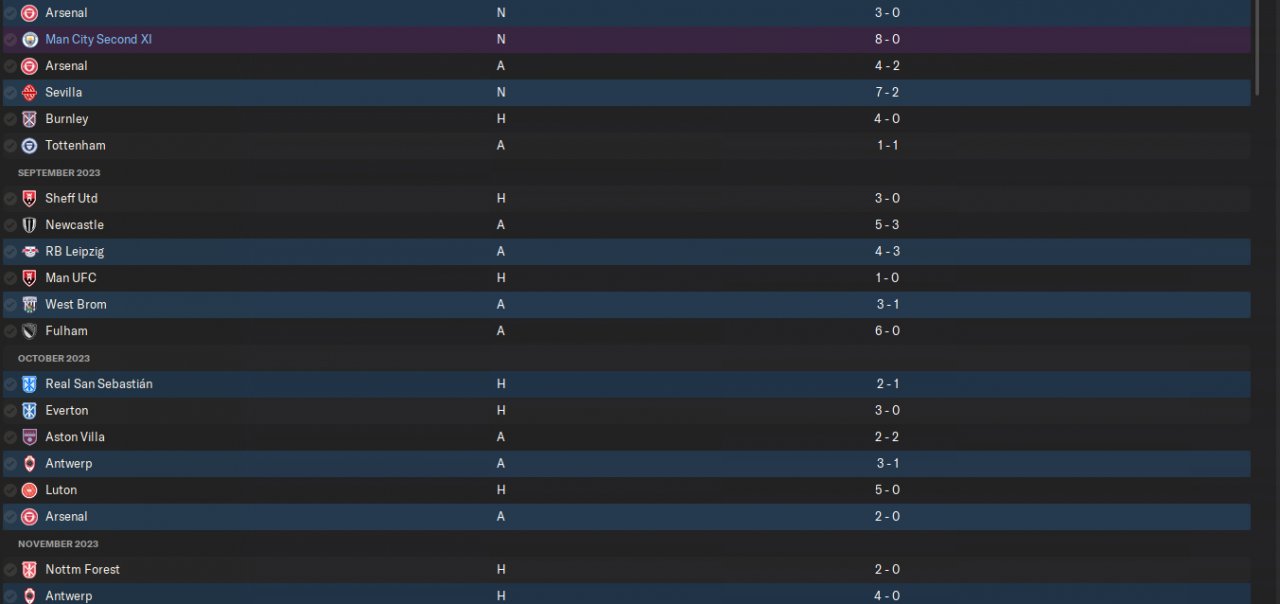
Task: Click the Burnley club badge
Action: tap(30, 119)
